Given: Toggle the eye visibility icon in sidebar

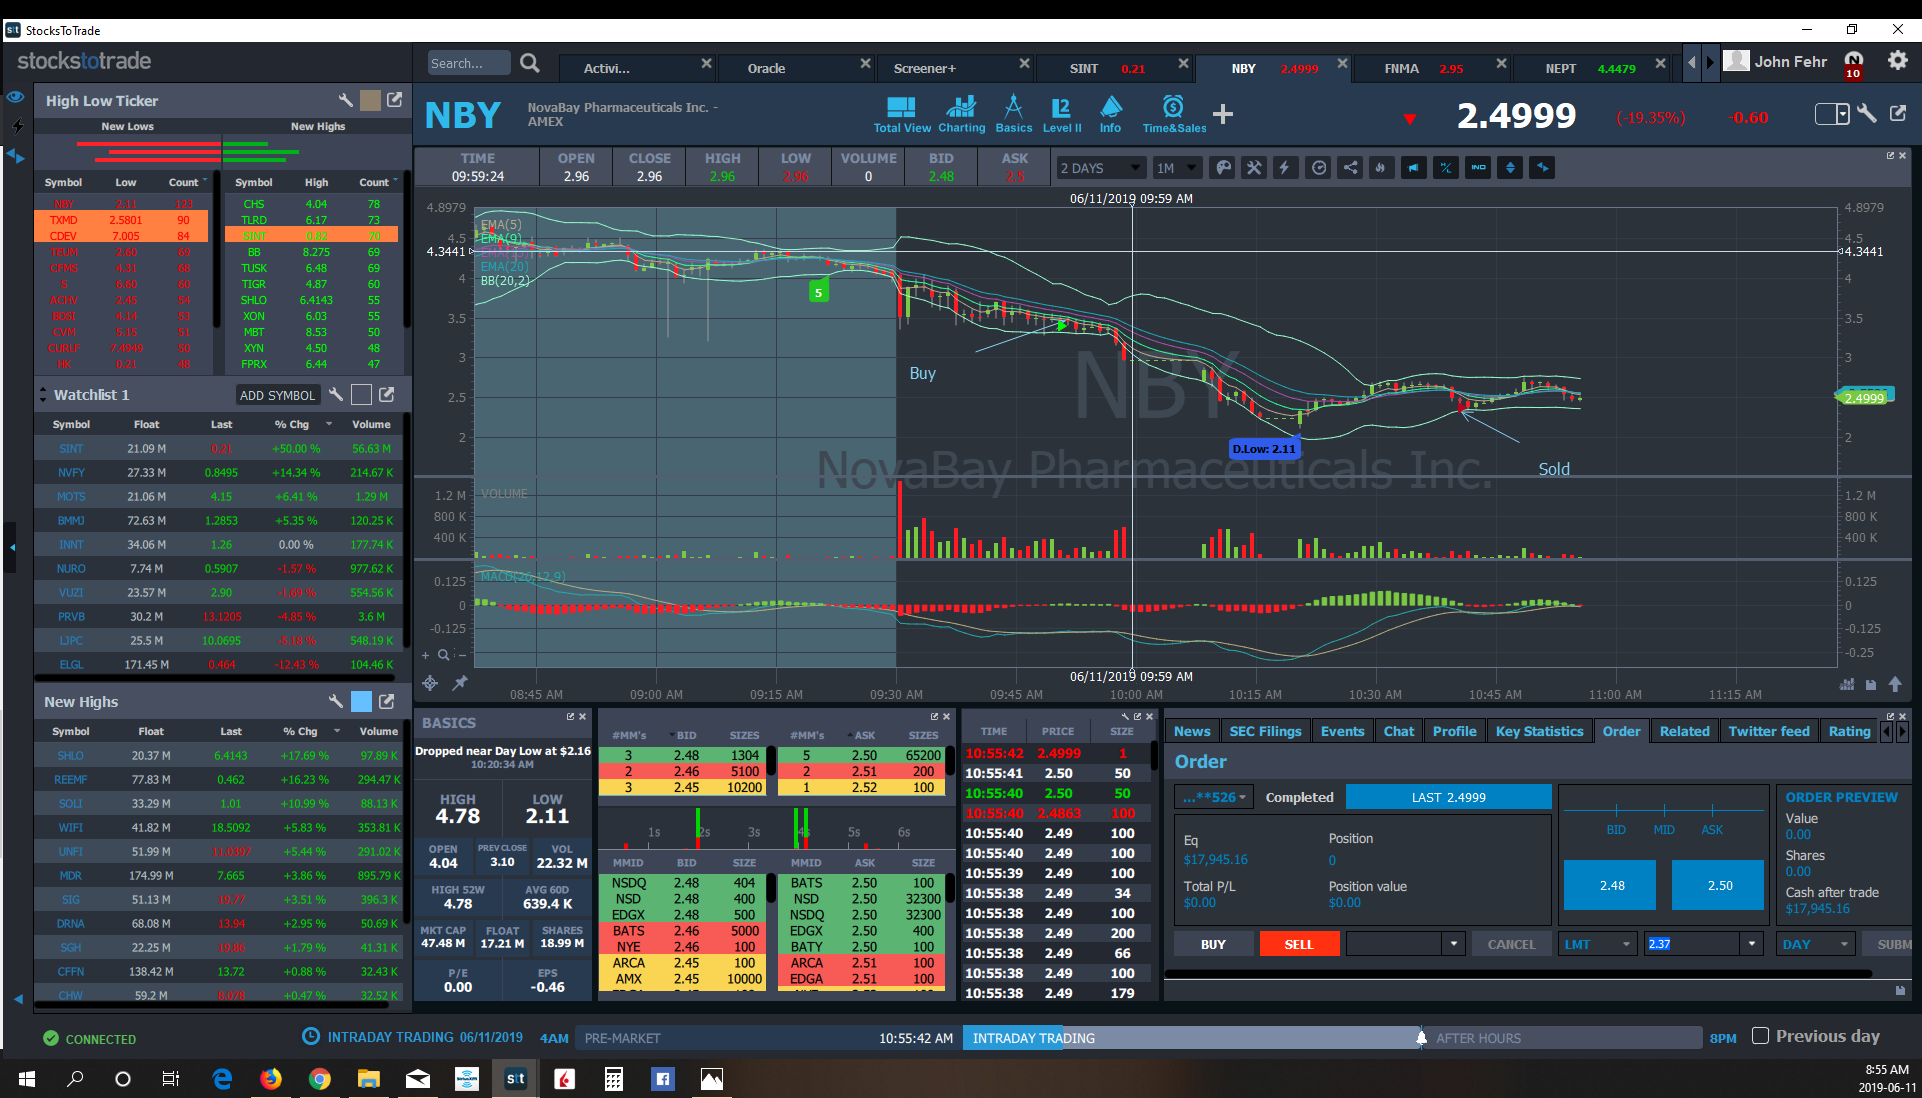Looking at the screenshot, I should click(x=15, y=97).
